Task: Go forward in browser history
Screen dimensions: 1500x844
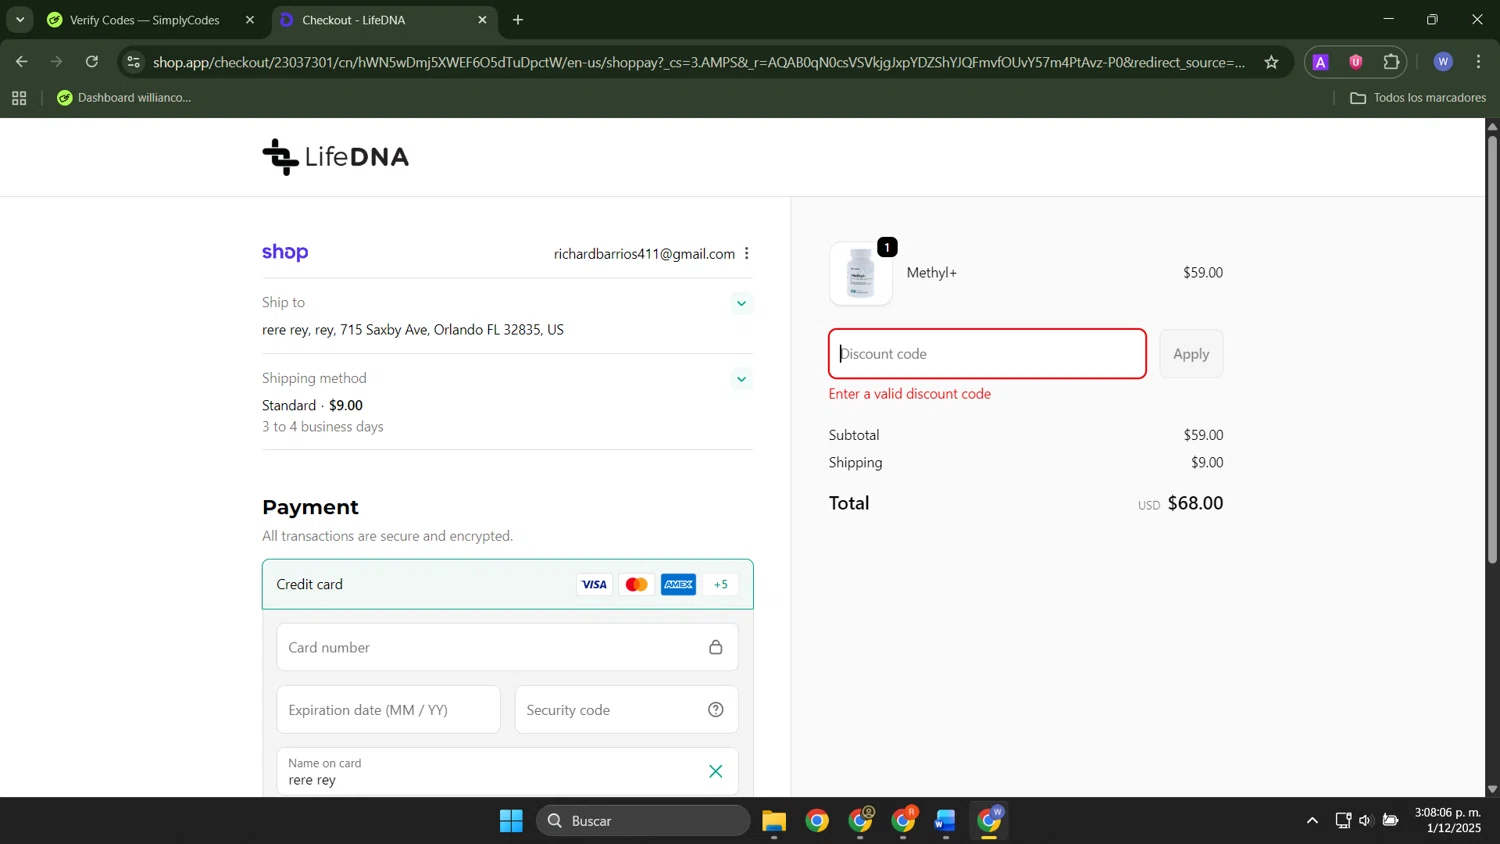Action: (56, 62)
